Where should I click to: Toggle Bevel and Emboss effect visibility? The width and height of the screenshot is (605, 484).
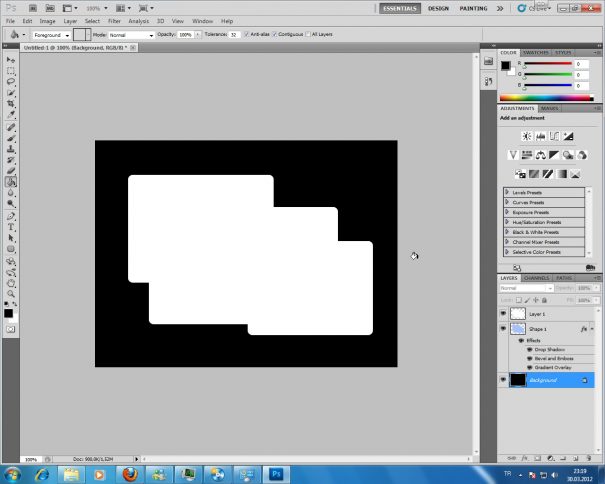click(530, 359)
